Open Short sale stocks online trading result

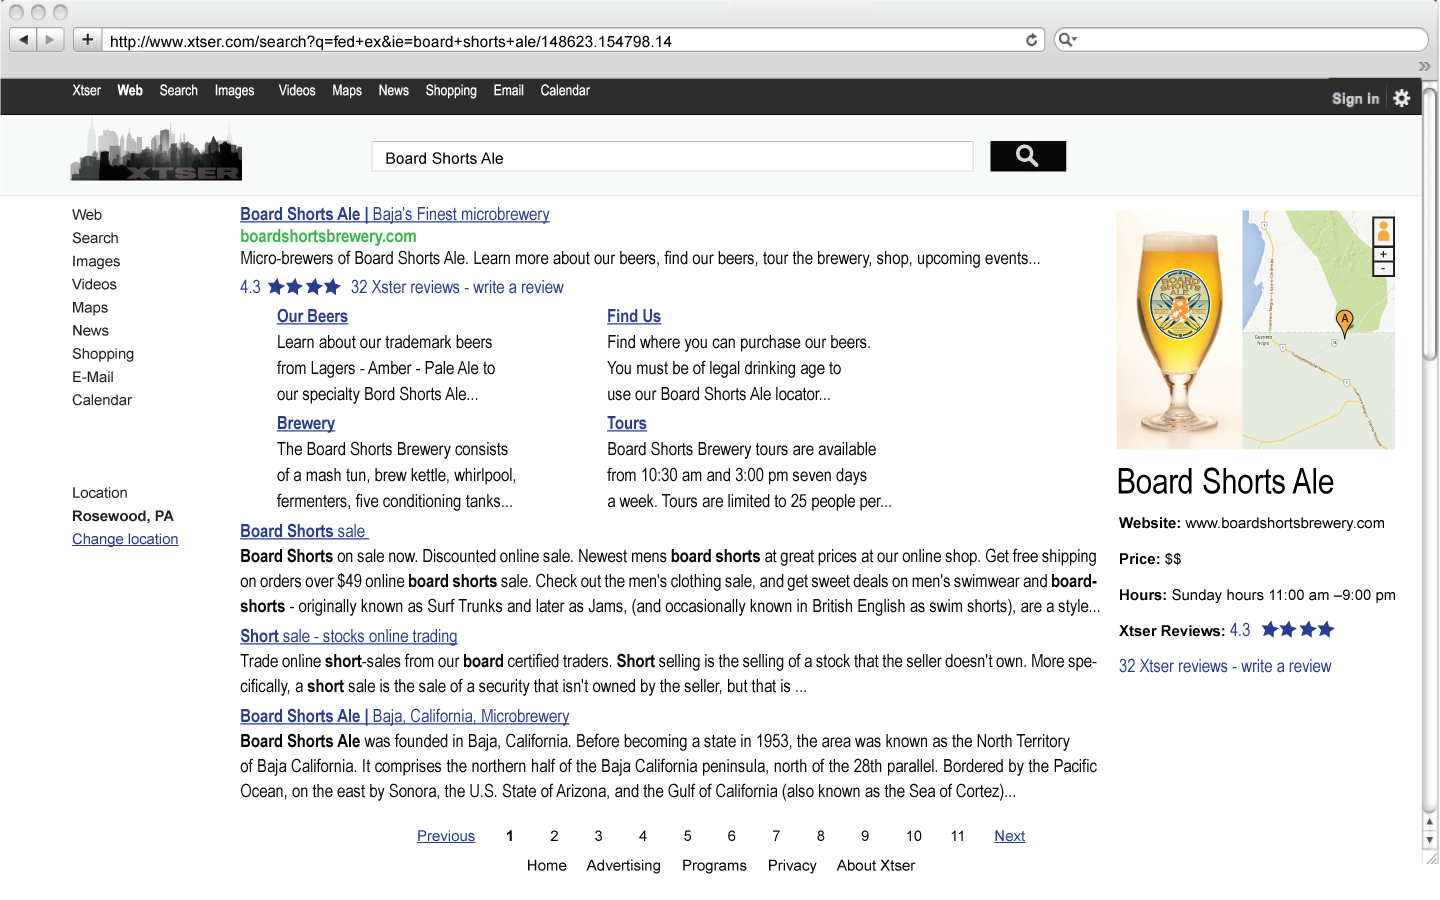pyautogui.click(x=349, y=636)
